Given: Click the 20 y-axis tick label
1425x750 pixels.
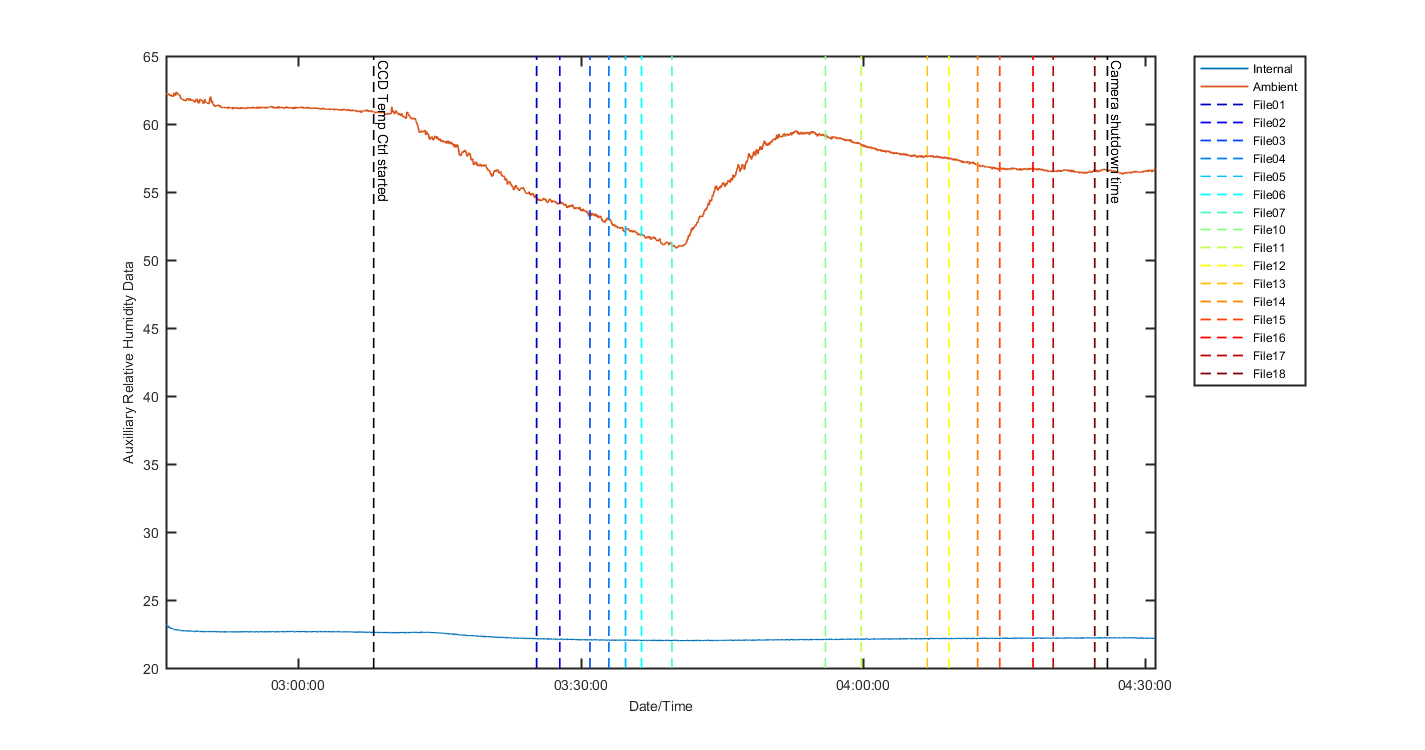Looking at the screenshot, I should click(x=151, y=669).
